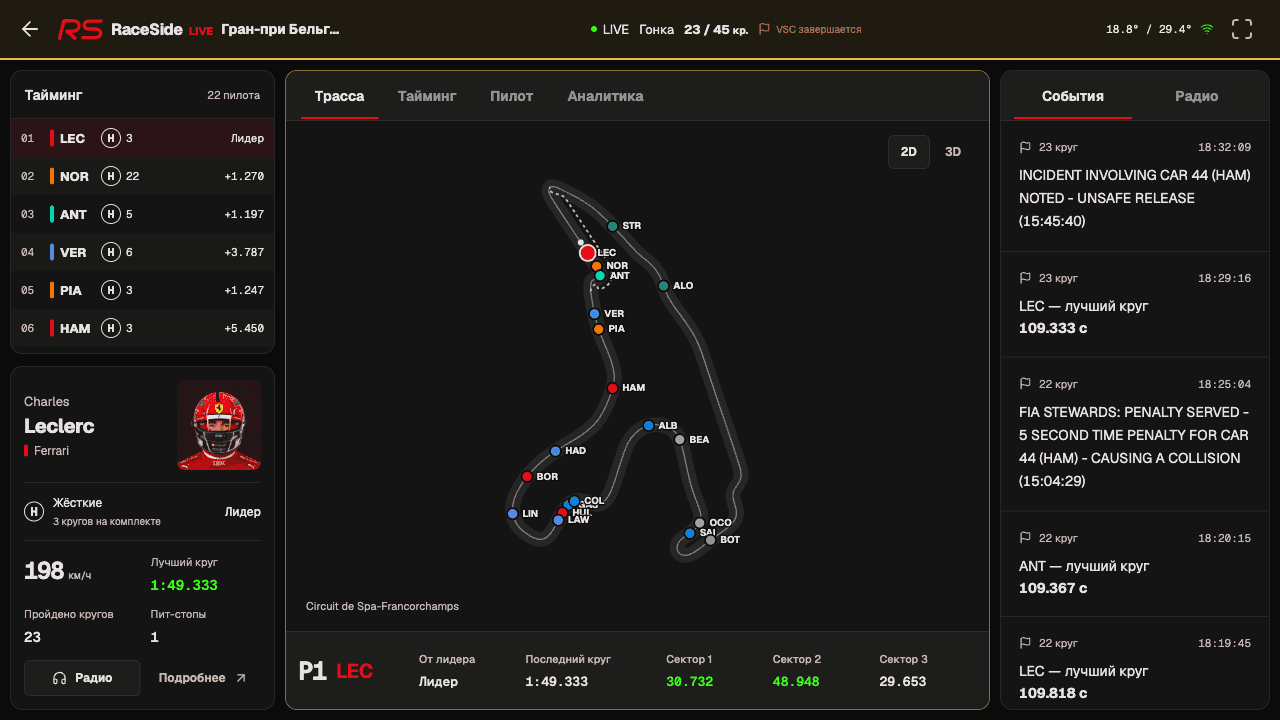Click the VSC flag icon in header
The image size is (1280, 720).
click(764, 29)
